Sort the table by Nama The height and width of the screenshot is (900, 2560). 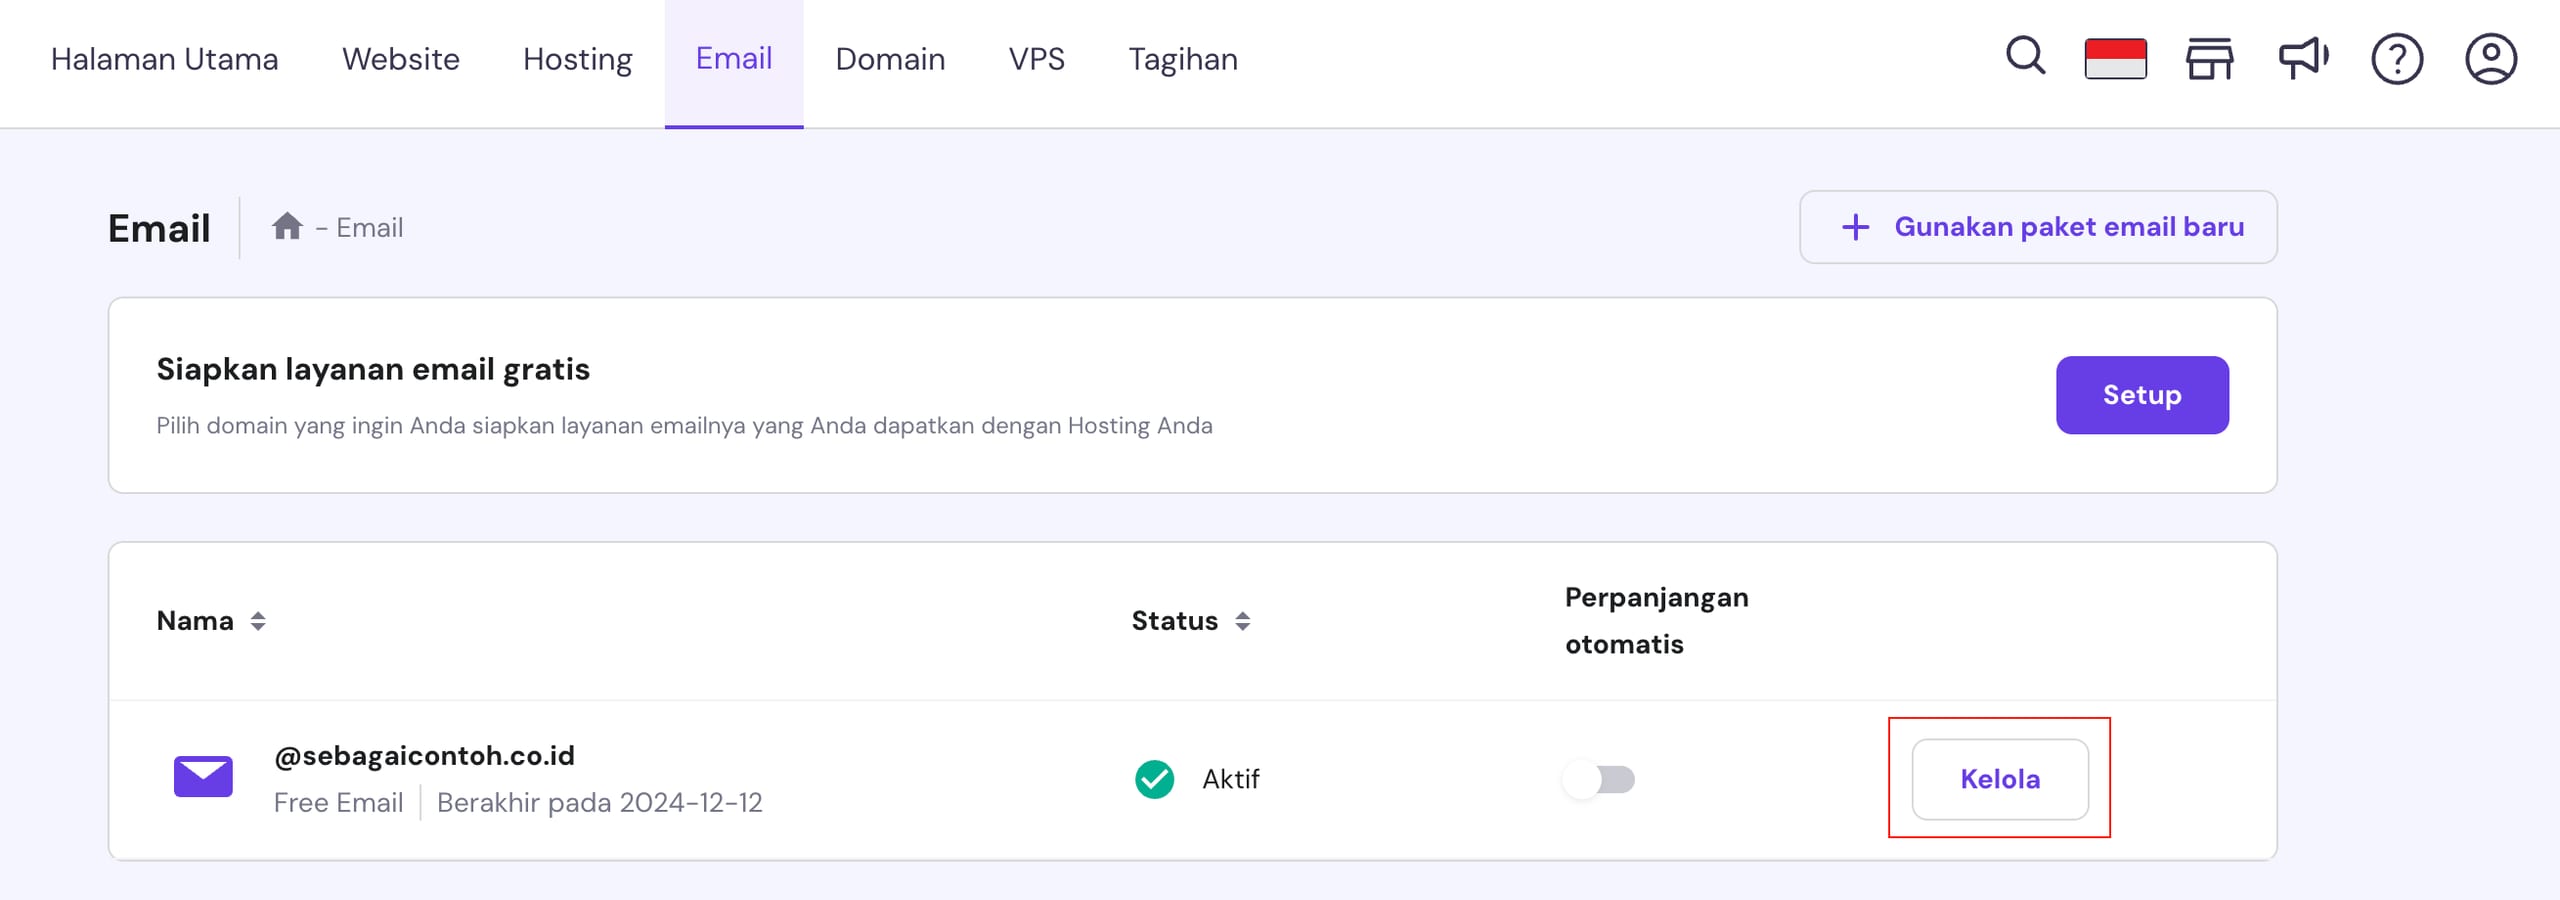(x=258, y=621)
